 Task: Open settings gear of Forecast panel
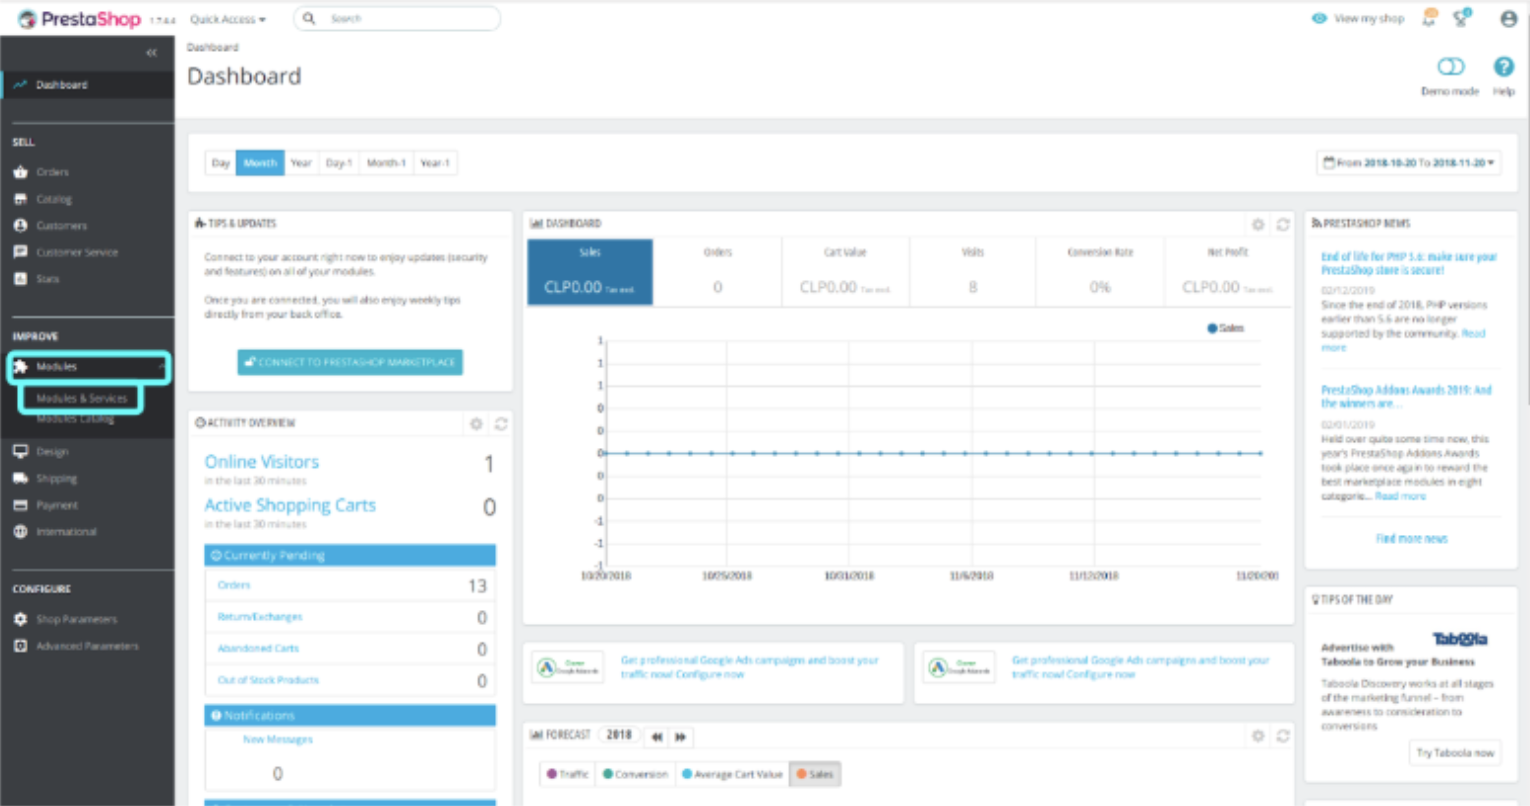[x=1258, y=736]
